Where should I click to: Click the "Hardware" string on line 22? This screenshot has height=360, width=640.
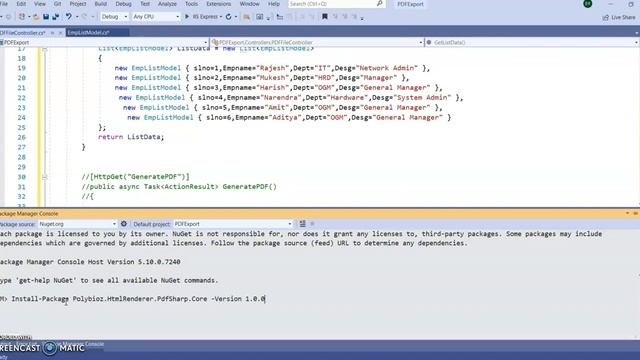point(347,98)
